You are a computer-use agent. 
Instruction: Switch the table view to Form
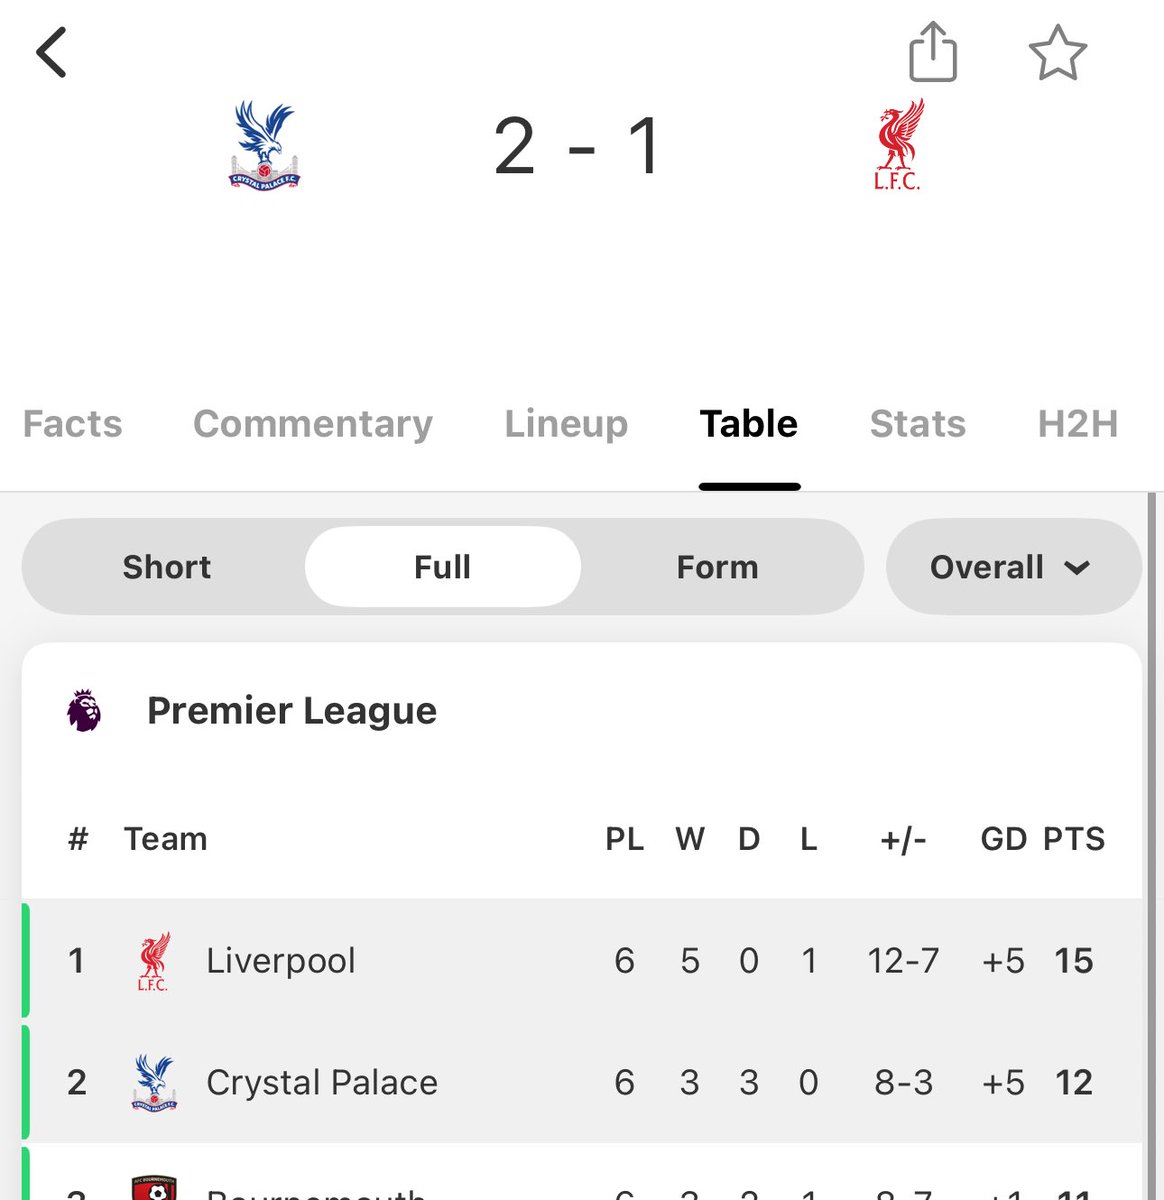tap(717, 567)
